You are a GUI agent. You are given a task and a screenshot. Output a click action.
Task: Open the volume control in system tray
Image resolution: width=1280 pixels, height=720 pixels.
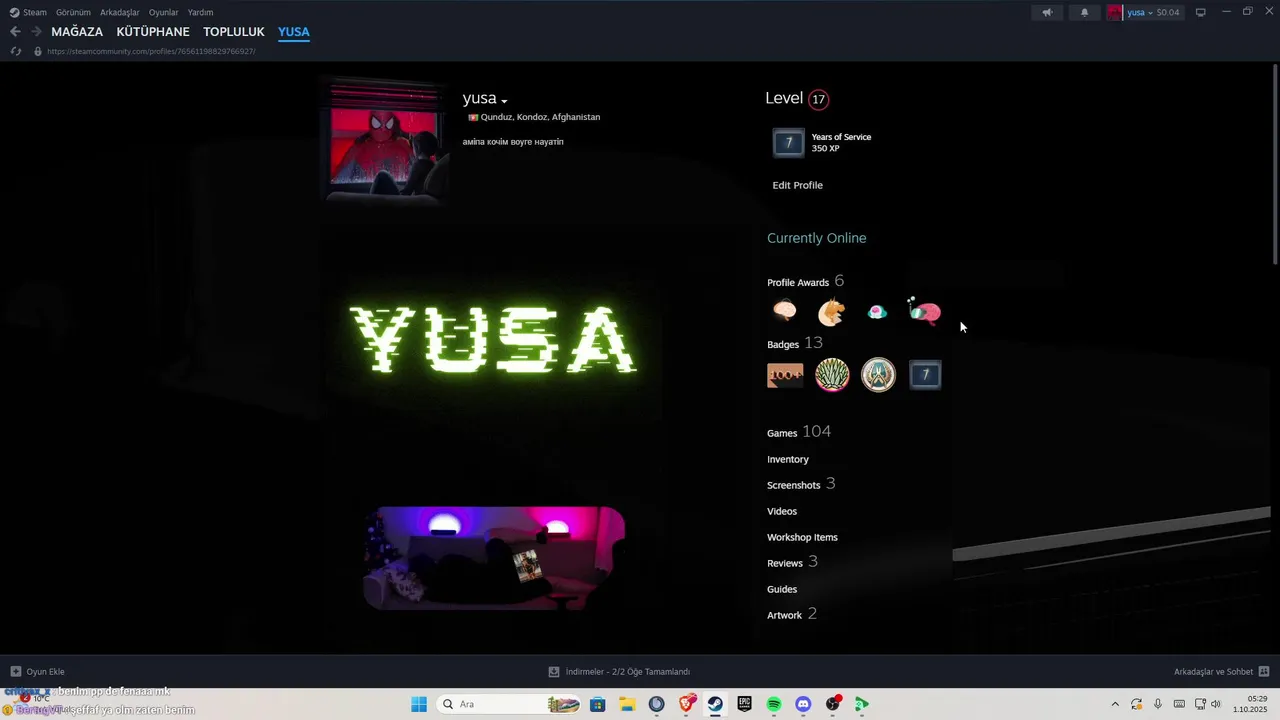tap(1216, 704)
